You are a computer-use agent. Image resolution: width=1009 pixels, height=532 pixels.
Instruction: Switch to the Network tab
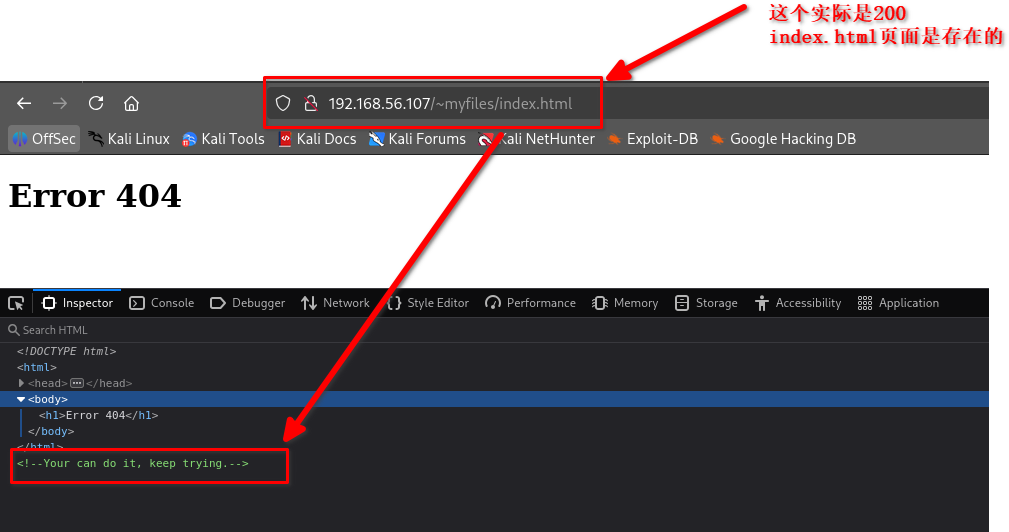(x=336, y=303)
